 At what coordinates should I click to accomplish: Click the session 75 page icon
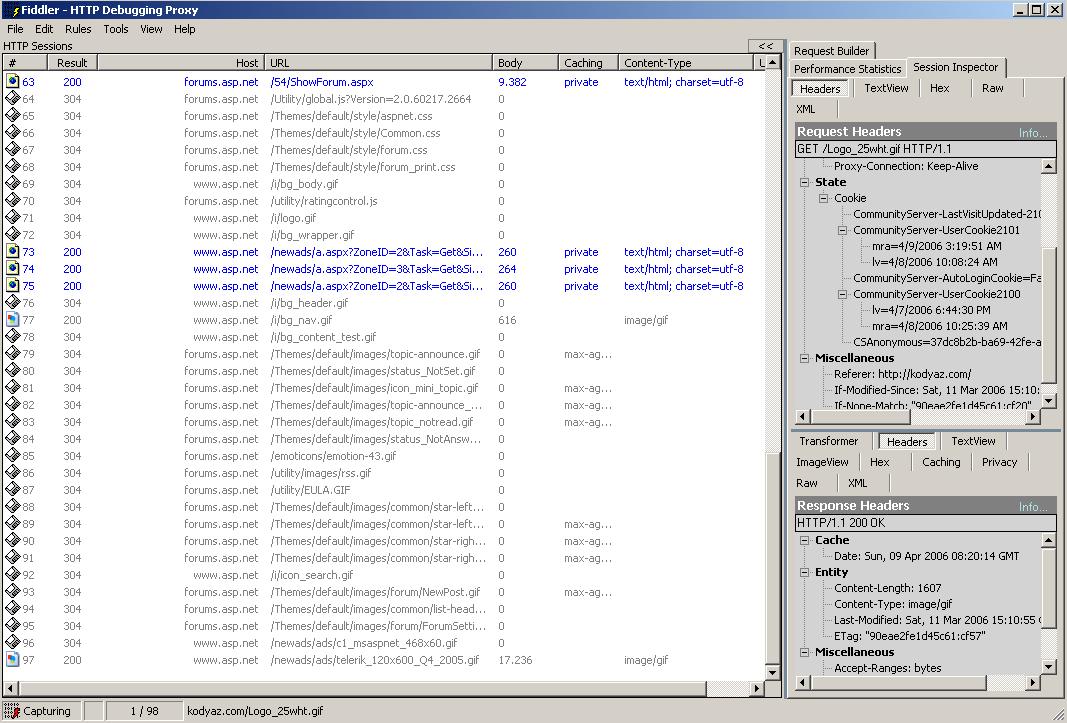[x=12, y=285]
